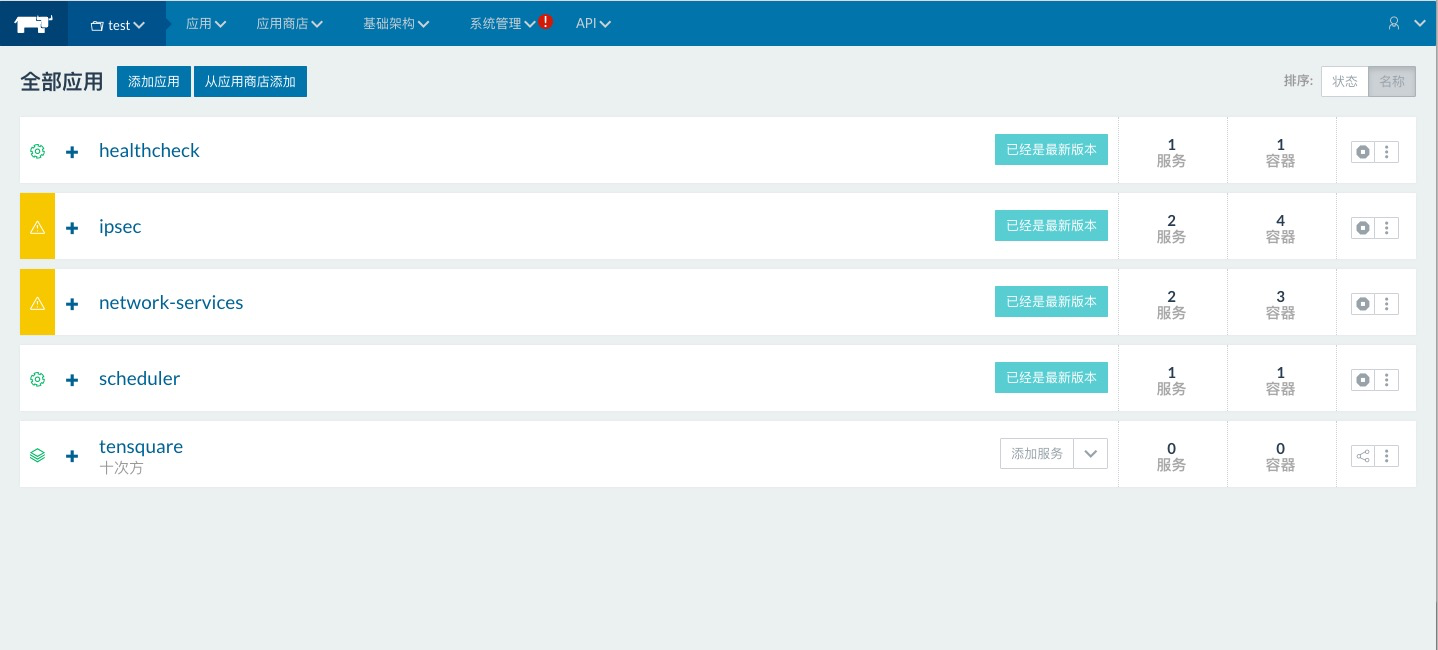Click the tensquare layers status icon

[x=37, y=455]
